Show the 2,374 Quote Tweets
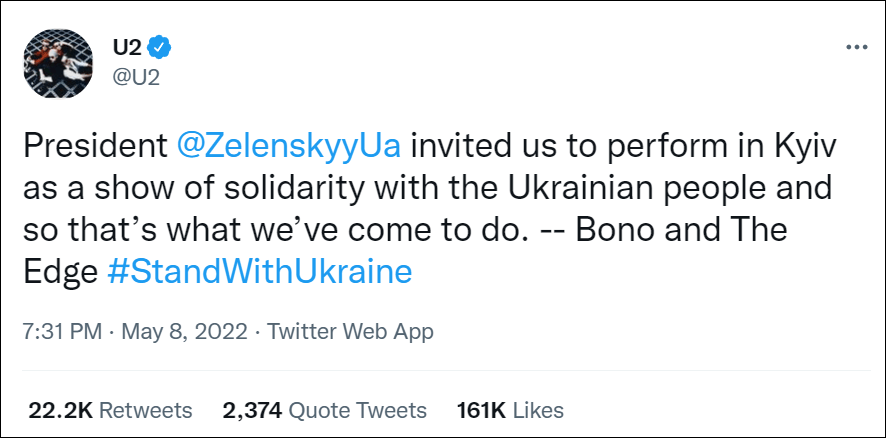Viewport: 886px width, 438px height. [324, 410]
